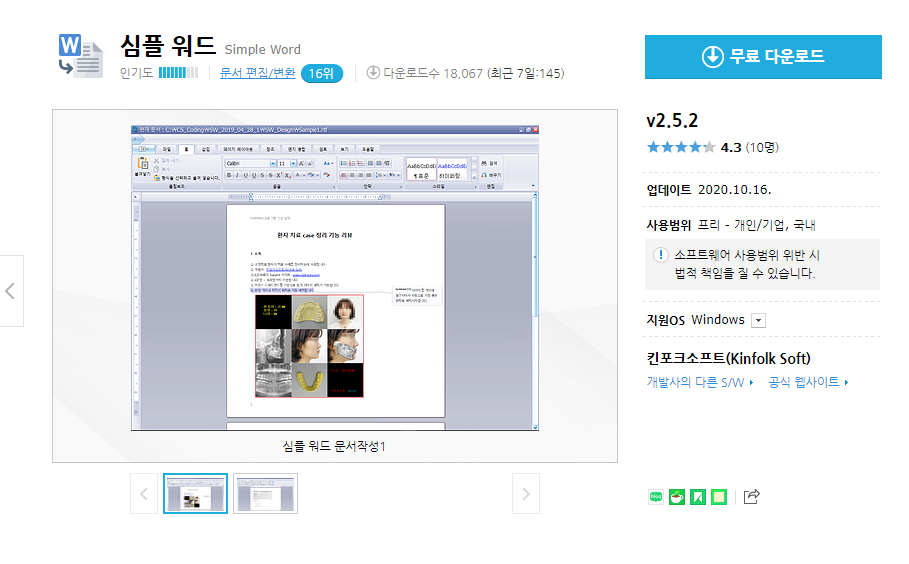
Task: Show next thumbnails with right chevron
Action: pyautogui.click(x=526, y=494)
